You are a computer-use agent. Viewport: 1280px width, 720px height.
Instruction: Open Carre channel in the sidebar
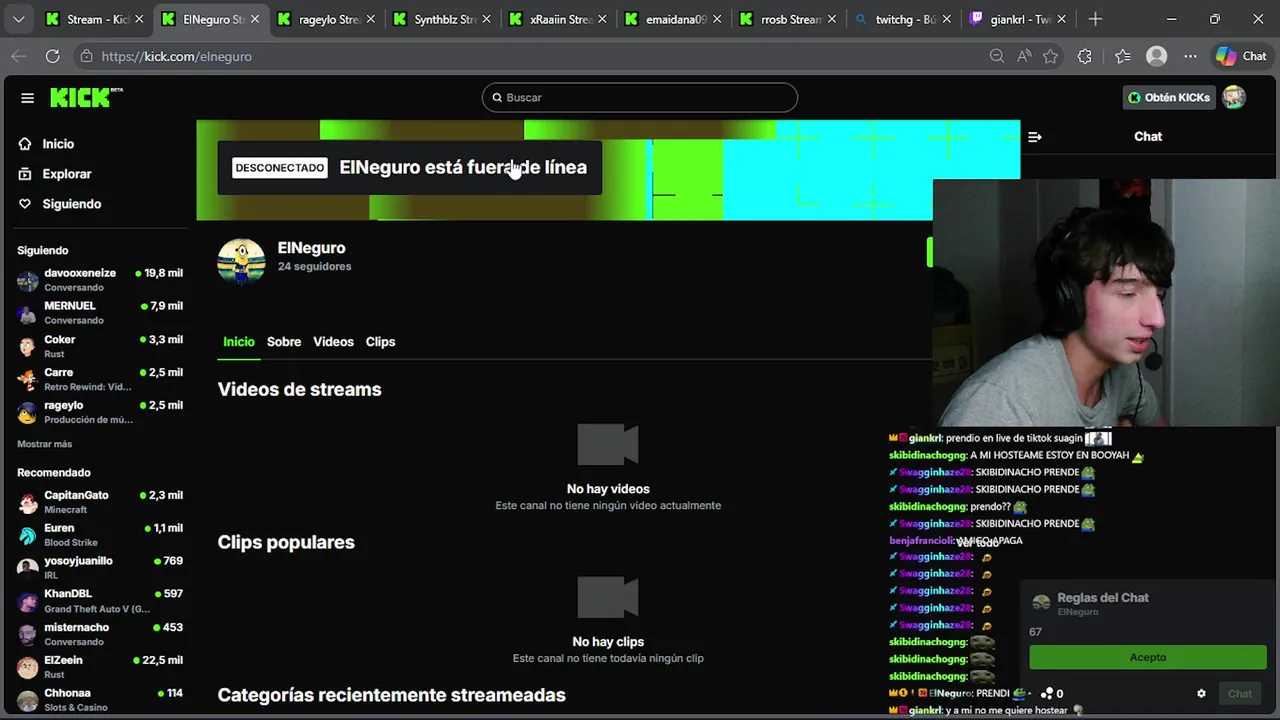(x=100, y=379)
